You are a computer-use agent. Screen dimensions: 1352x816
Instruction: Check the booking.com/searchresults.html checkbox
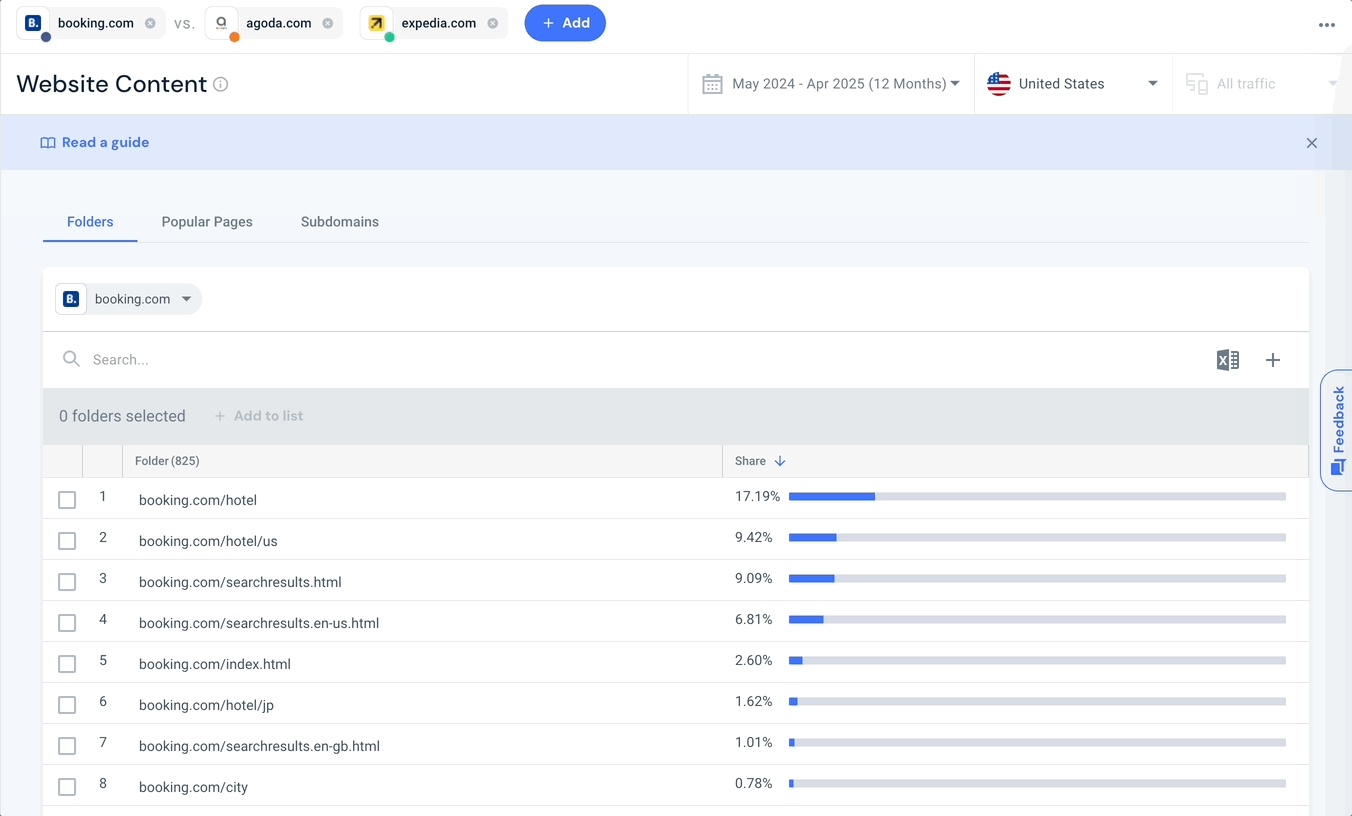point(67,582)
